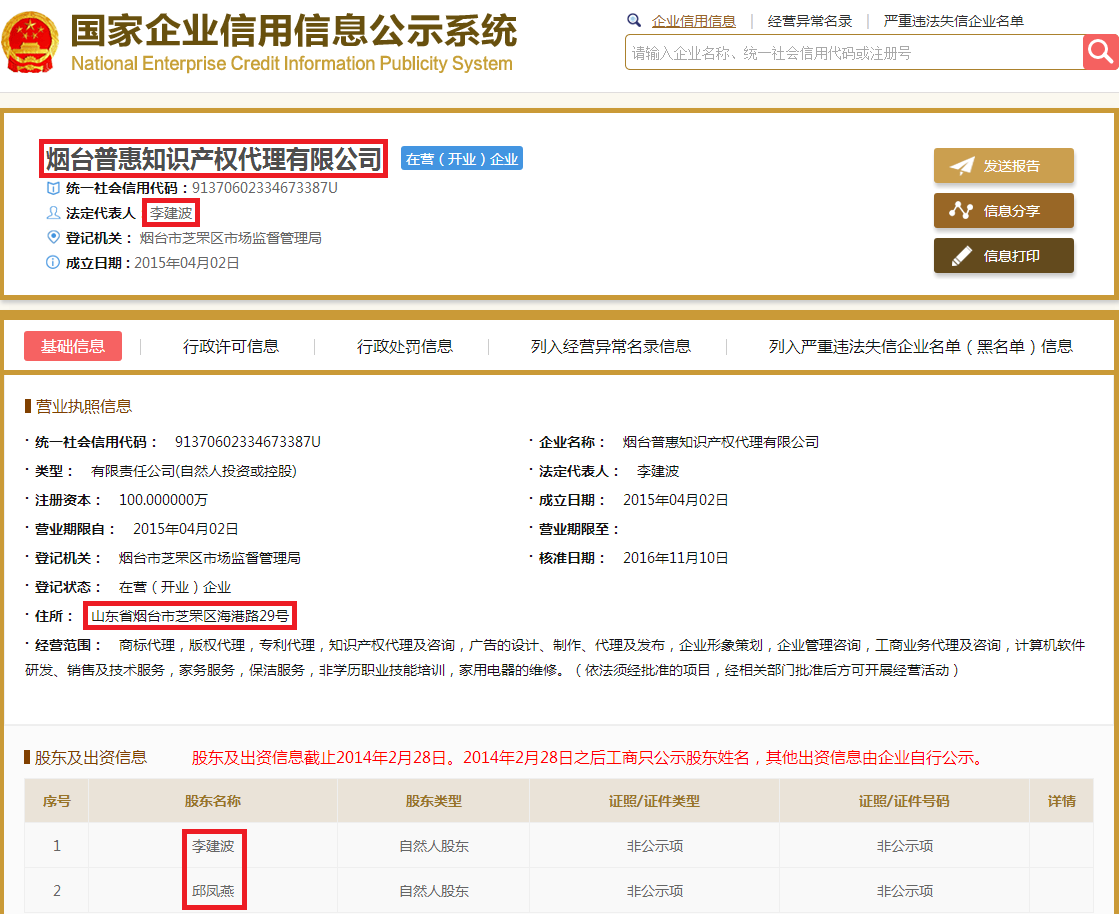The width and height of the screenshot is (1119, 914).
Task: Click shareholder 邱凤燕 in the table
Action: pyautogui.click(x=213, y=891)
